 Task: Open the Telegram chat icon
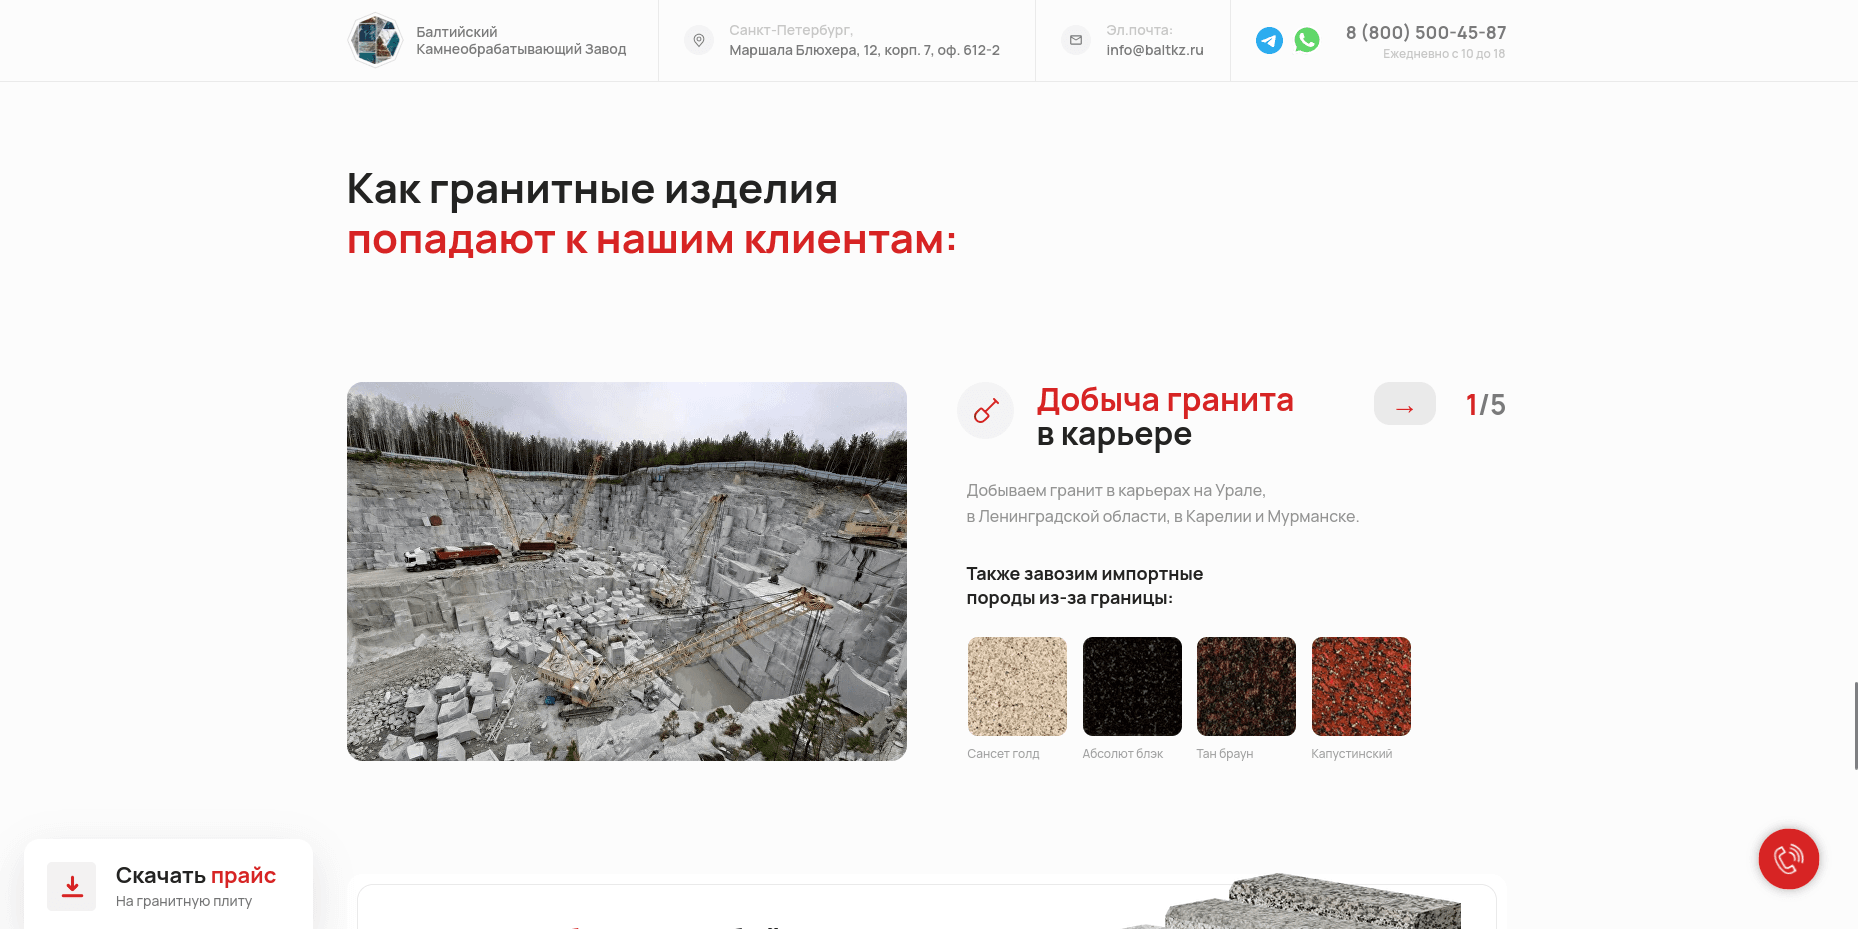(x=1269, y=40)
